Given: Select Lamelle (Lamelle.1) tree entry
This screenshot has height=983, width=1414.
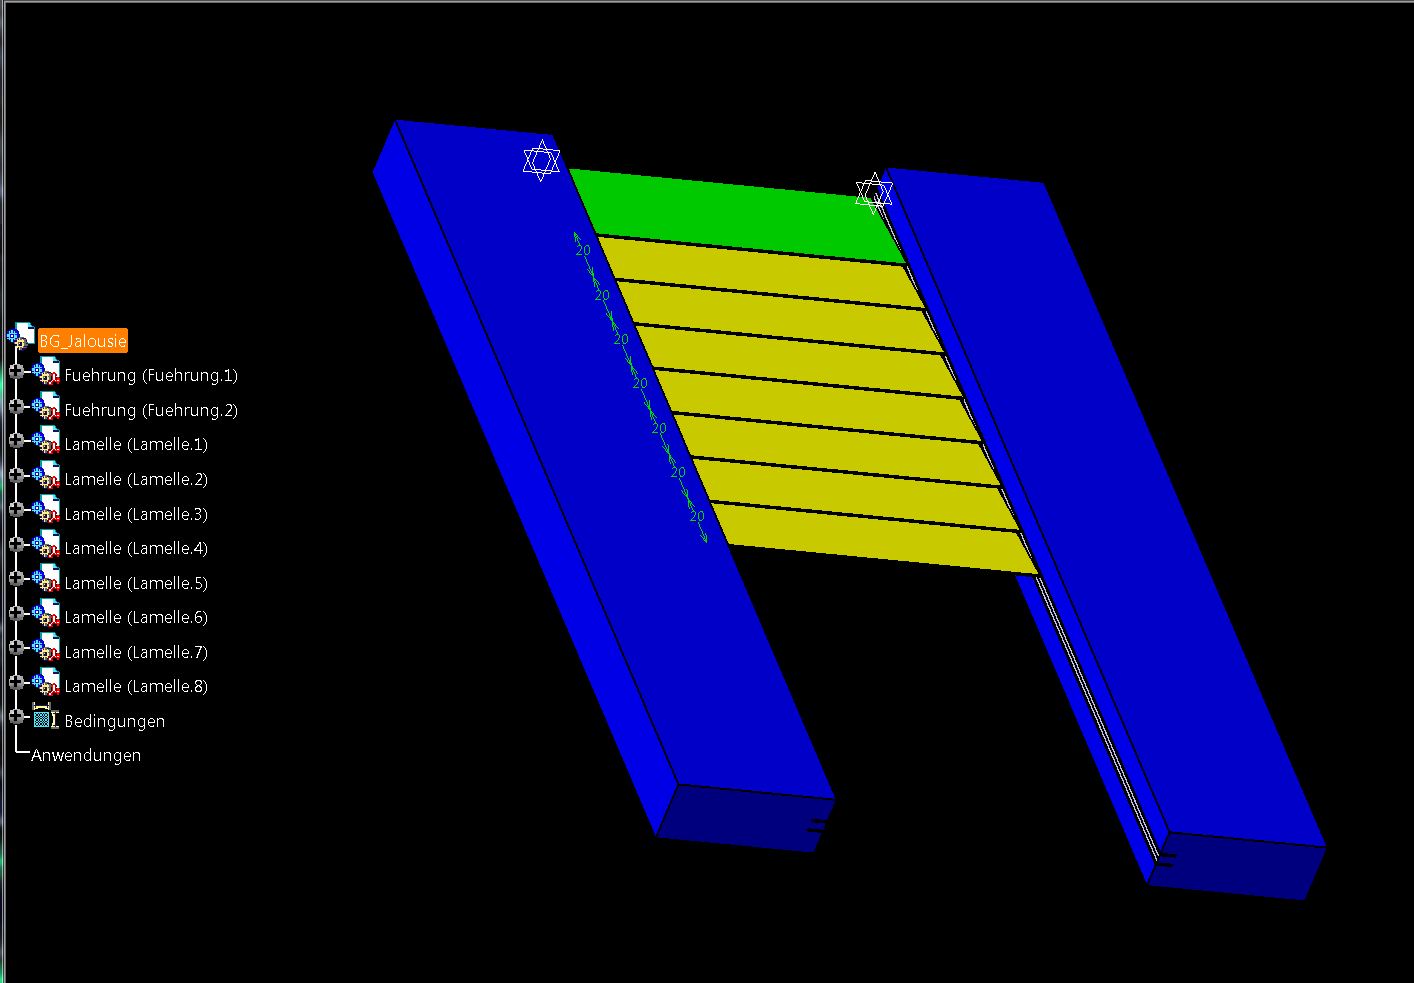Looking at the screenshot, I should [136, 444].
